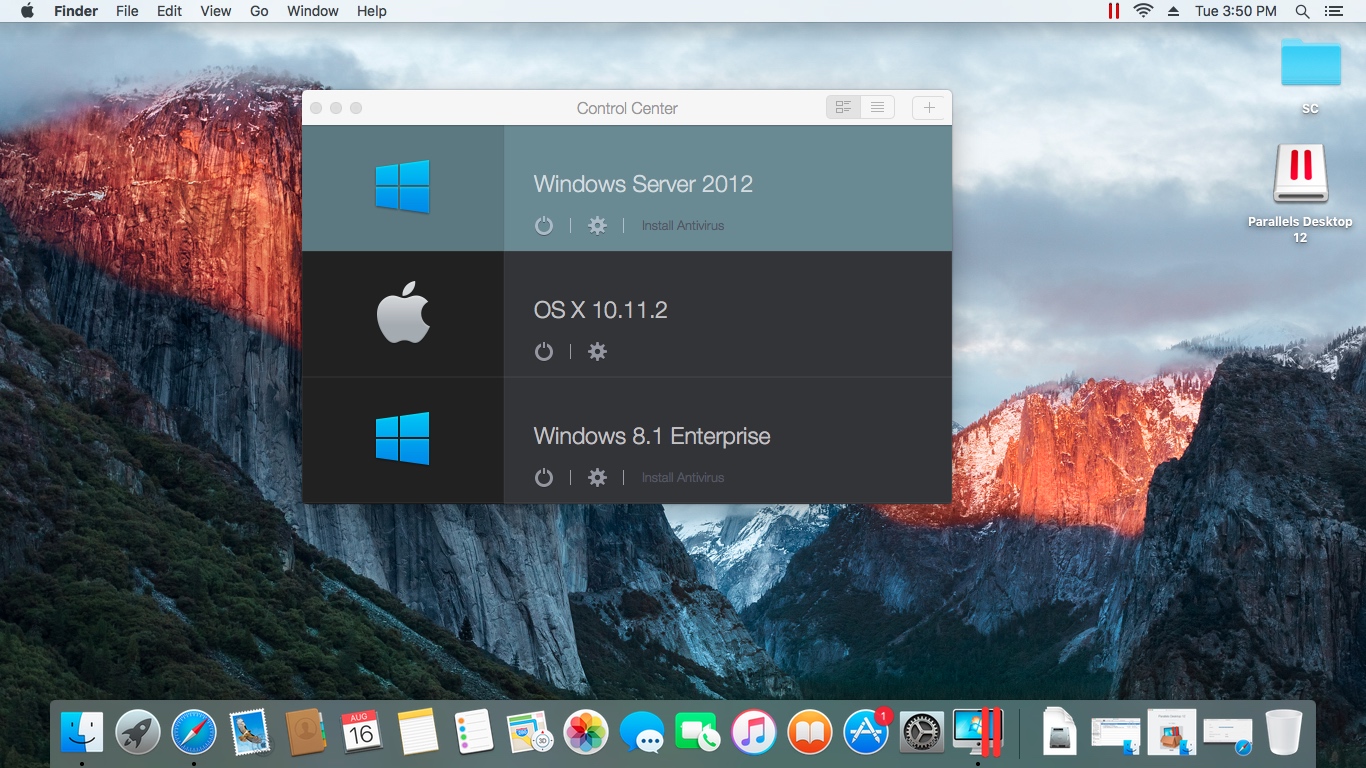Open the Help menu
Viewport: 1366px width, 768px height.
point(372,11)
